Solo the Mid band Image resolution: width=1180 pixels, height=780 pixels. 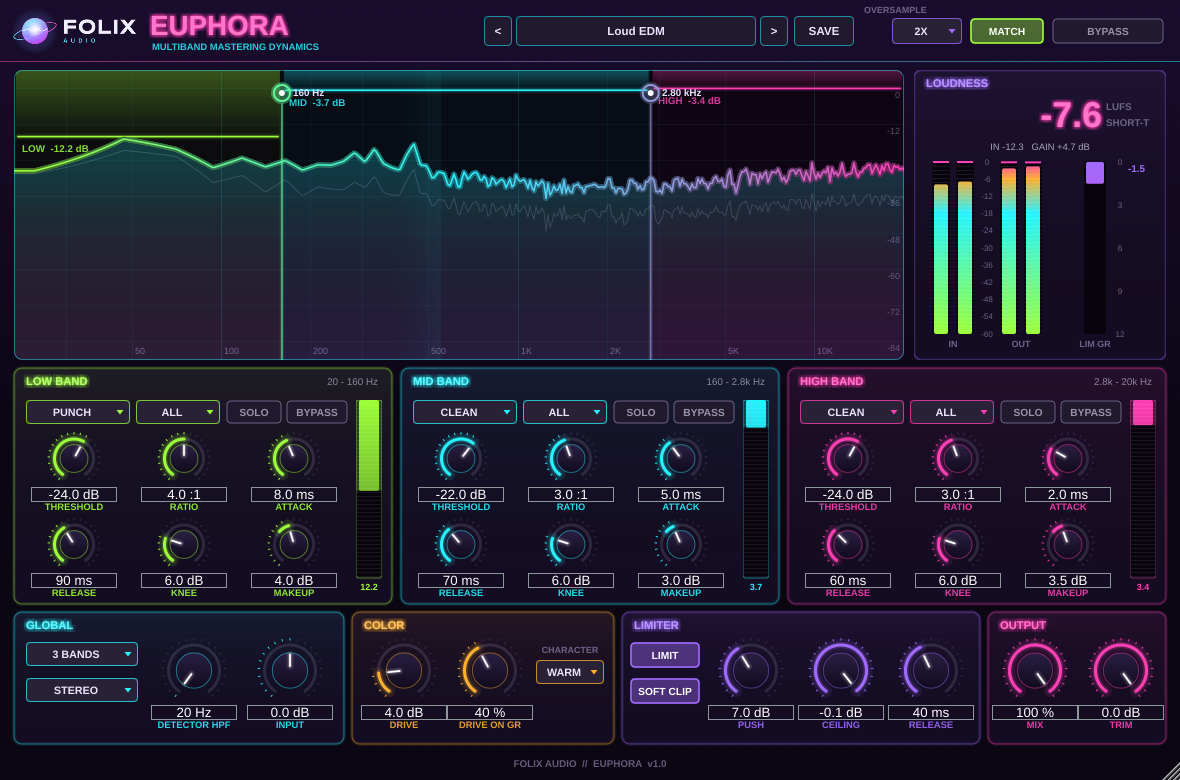click(640, 412)
